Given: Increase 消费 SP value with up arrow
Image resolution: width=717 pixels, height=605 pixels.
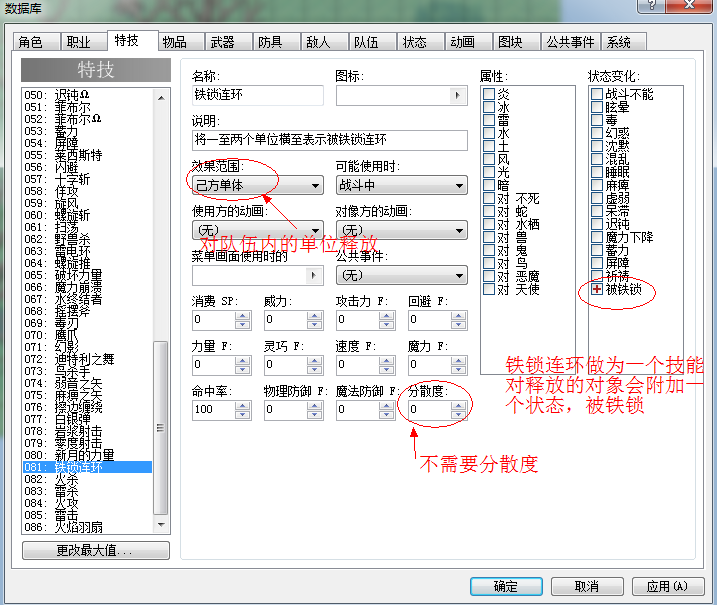Looking at the screenshot, I should tap(242, 316).
